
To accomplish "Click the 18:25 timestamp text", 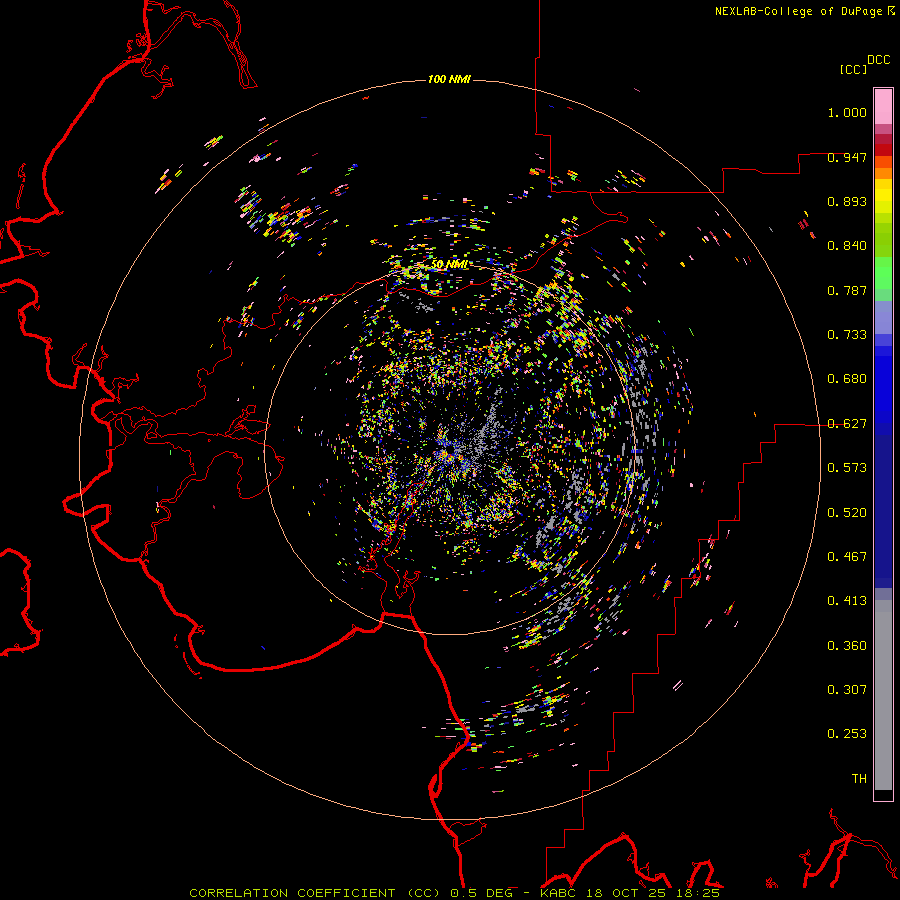I will [696, 893].
